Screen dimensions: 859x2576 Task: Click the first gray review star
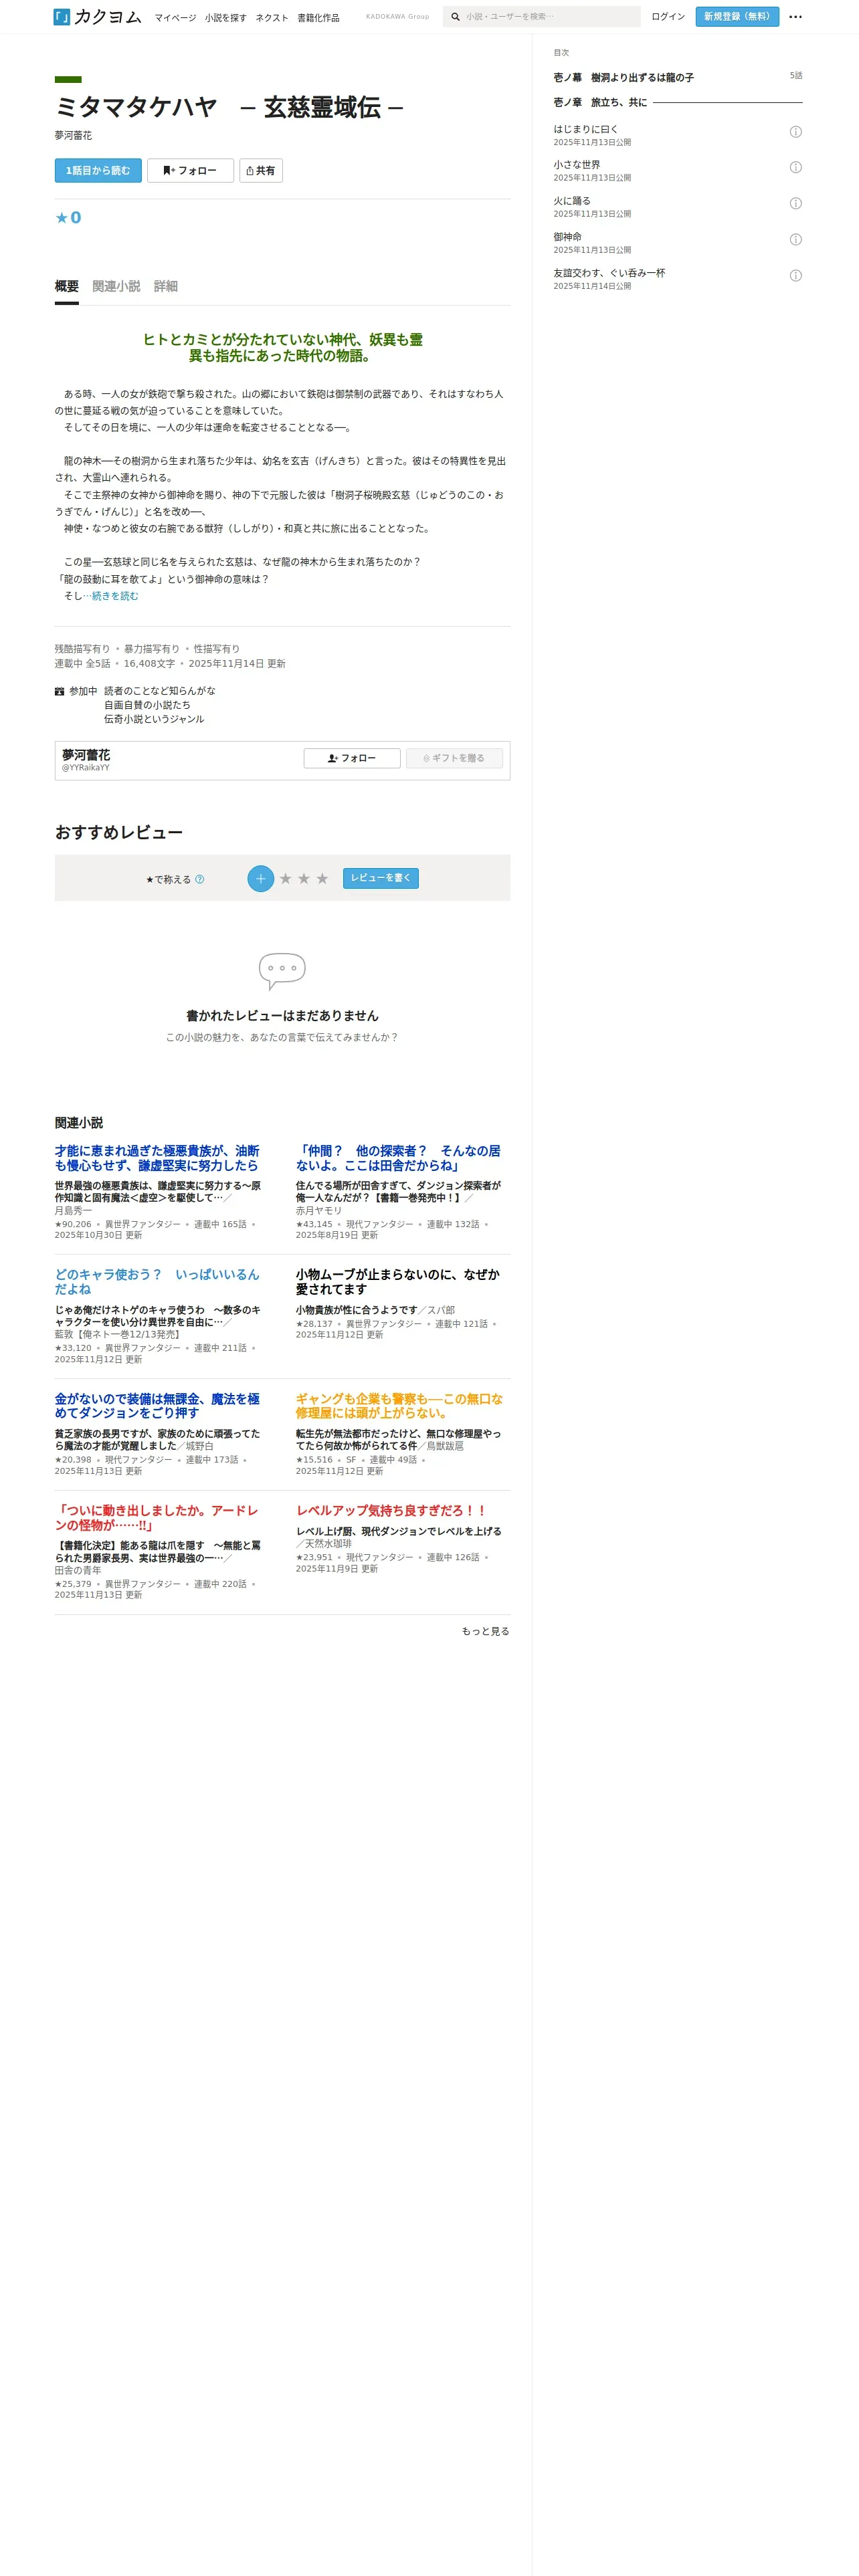285,879
